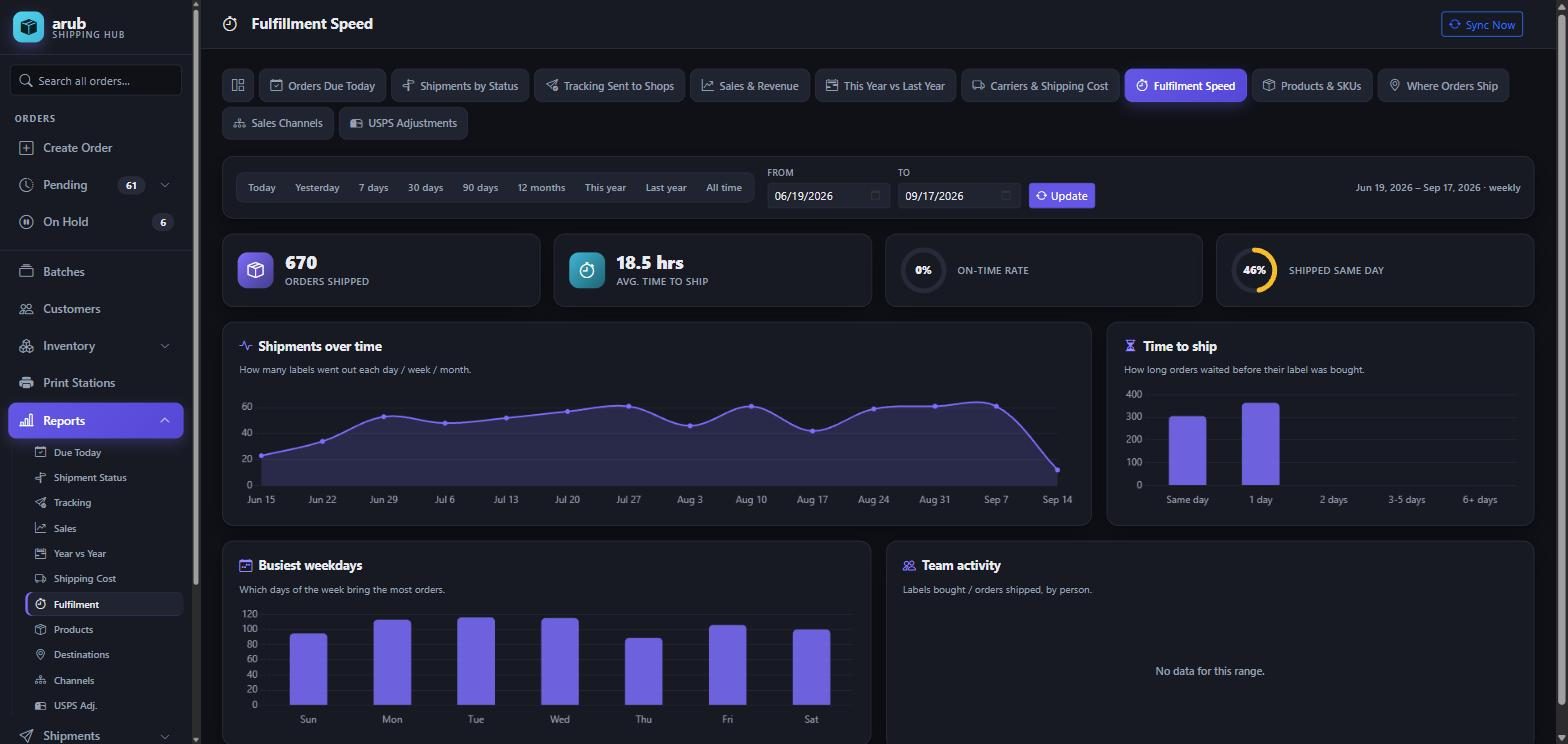Screen dimensions: 1568x744
Task: Click the Shipments paper plane sidebar icon
Action: coord(26,736)
